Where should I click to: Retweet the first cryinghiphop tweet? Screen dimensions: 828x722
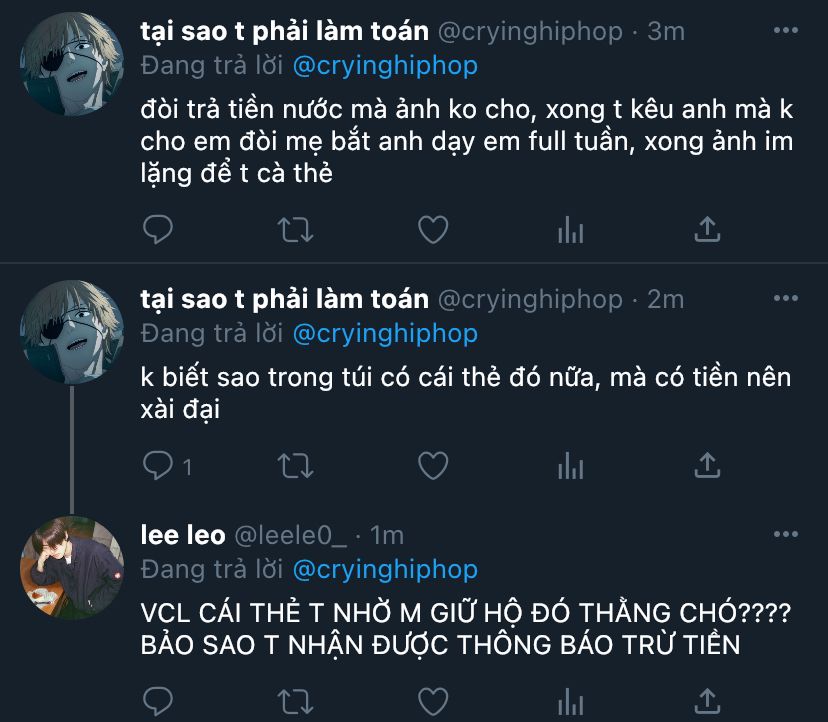click(x=294, y=230)
